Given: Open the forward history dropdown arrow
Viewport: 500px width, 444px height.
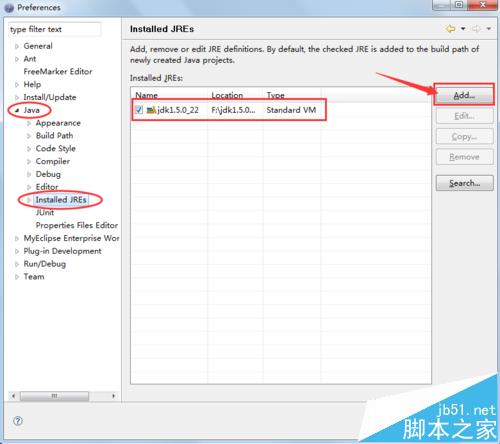Looking at the screenshot, I should pos(489,29).
